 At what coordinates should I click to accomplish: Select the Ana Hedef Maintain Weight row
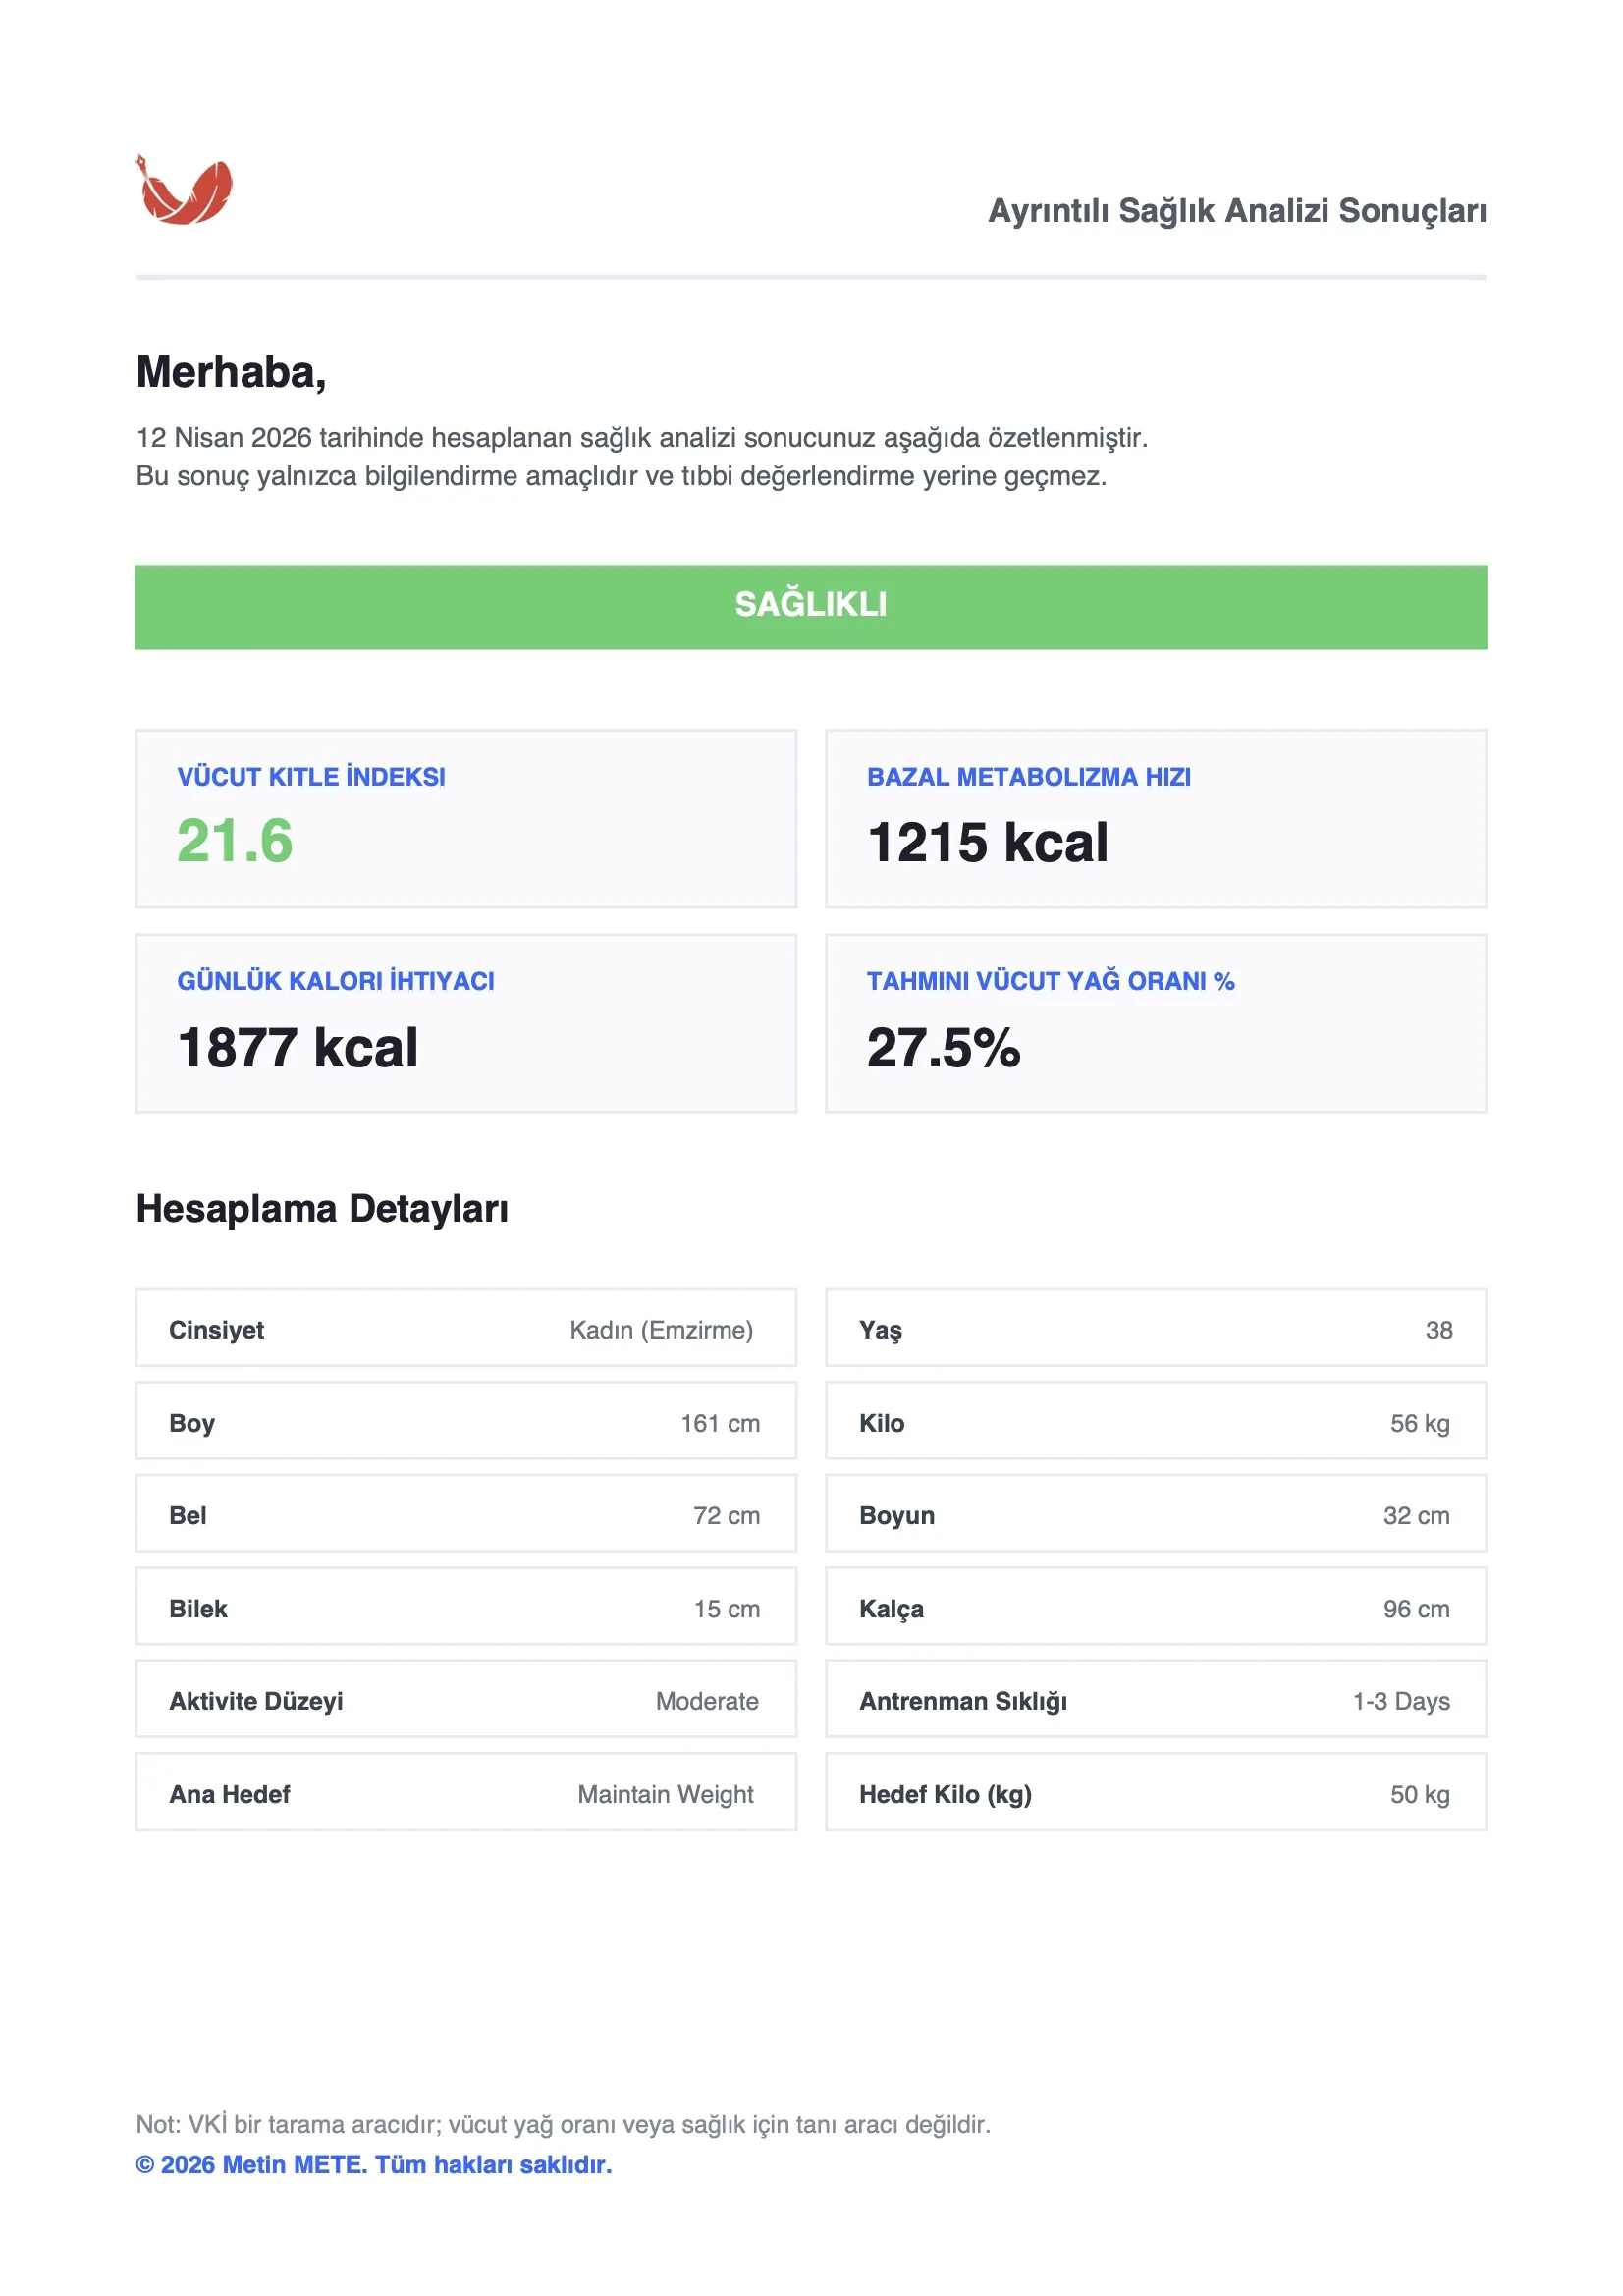click(466, 1793)
